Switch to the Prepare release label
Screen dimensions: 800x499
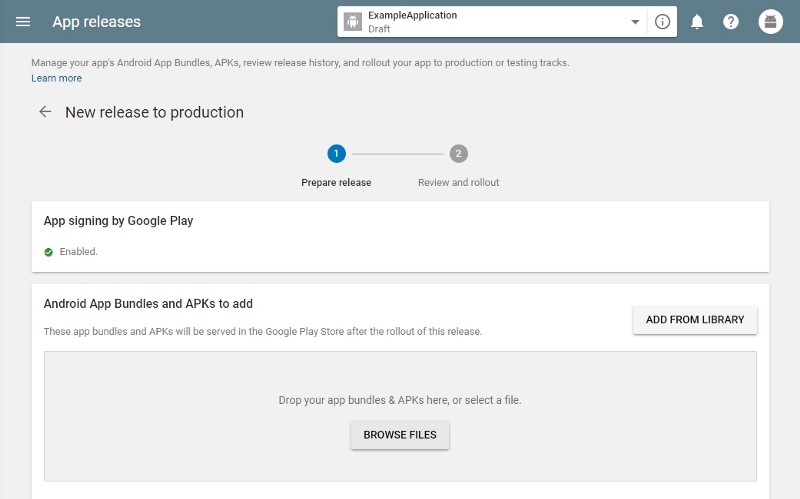(x=336, y=183)
